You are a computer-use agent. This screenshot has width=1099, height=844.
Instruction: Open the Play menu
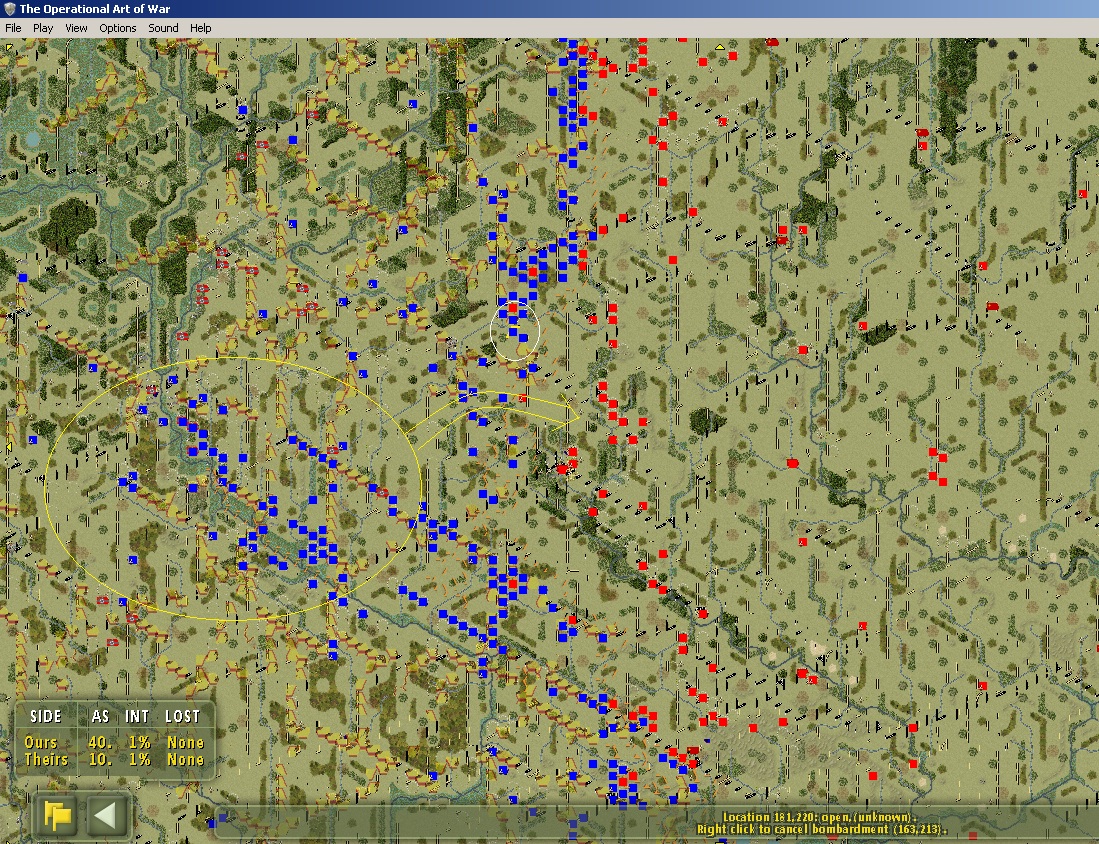[43, 28]
